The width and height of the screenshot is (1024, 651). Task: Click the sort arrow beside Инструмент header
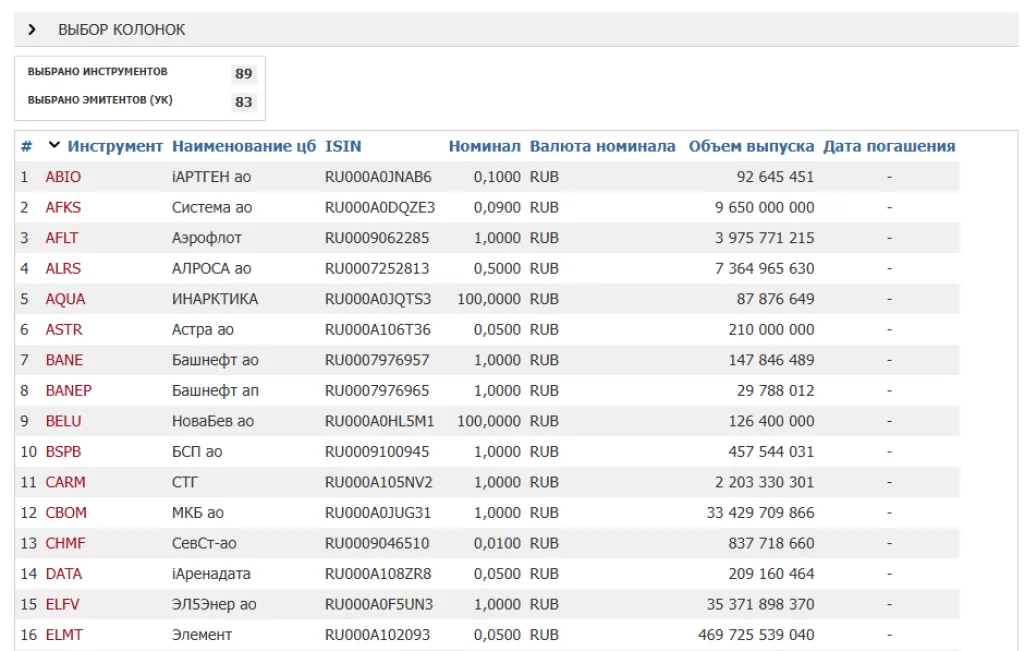tap(54, 146)
